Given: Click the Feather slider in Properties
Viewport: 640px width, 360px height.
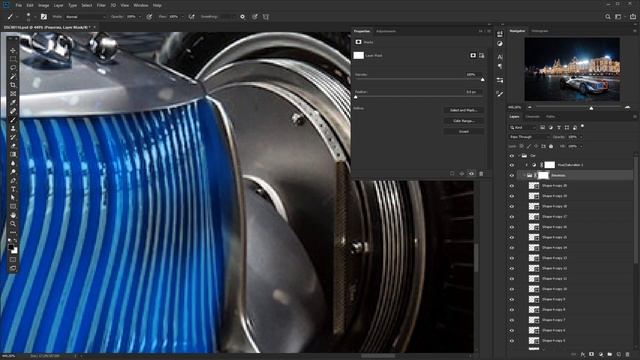Looking at the screenshot, I should pos(420,96).
